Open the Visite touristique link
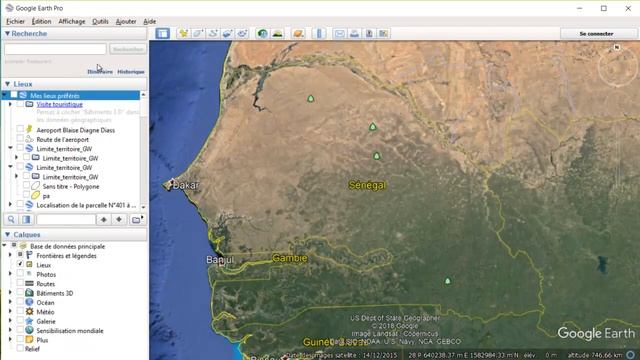The image size is (640, 360). coord(60,104)
